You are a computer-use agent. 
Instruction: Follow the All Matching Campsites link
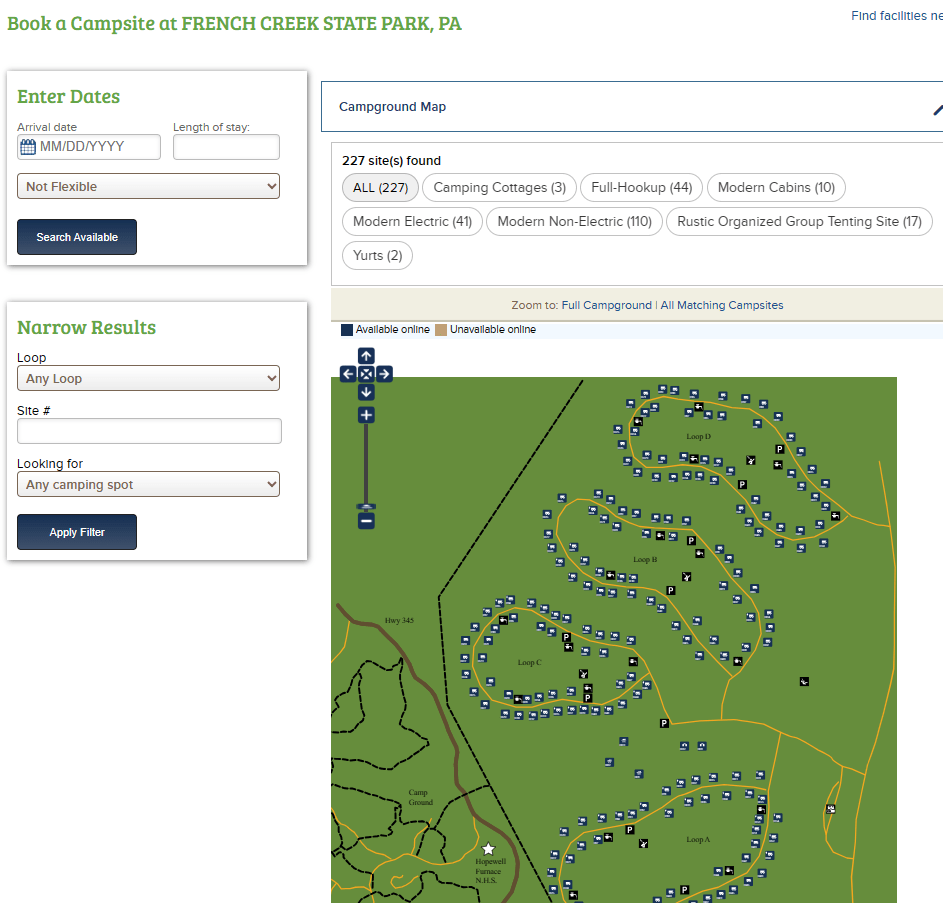pos(721,305)
